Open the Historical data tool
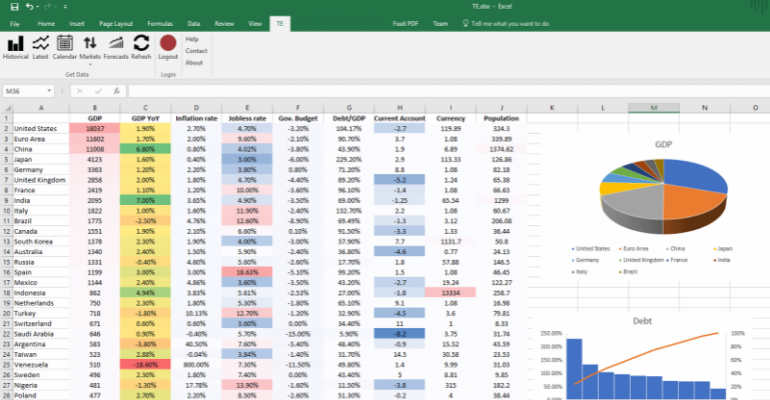The height and width of the screenshot is (400, 770). 16,48
